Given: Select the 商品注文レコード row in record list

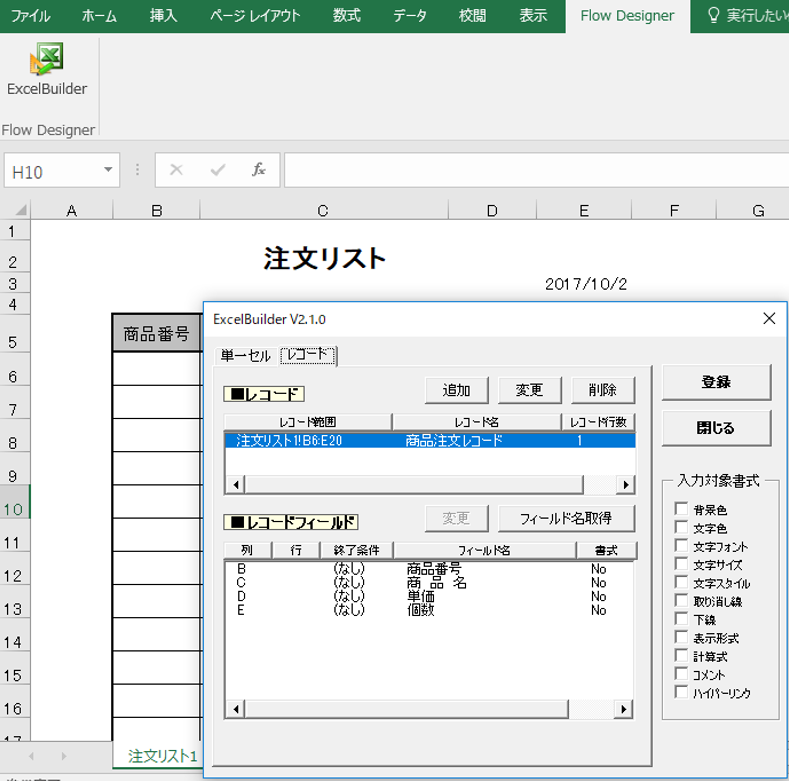Looking at the screenshot, I should coord(430,441).
